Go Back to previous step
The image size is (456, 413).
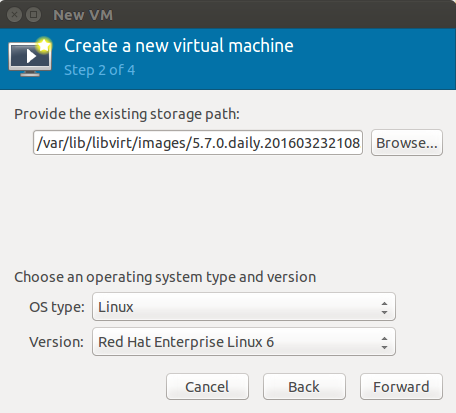click(x=304, y=387)
